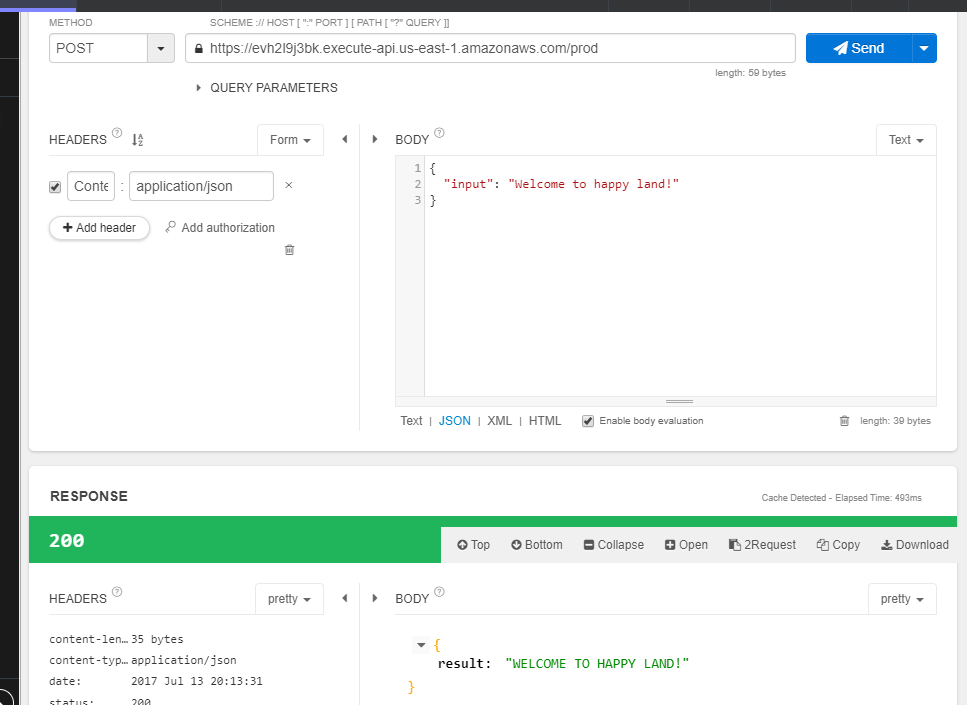Click the Add authorization link

(220, 228)
